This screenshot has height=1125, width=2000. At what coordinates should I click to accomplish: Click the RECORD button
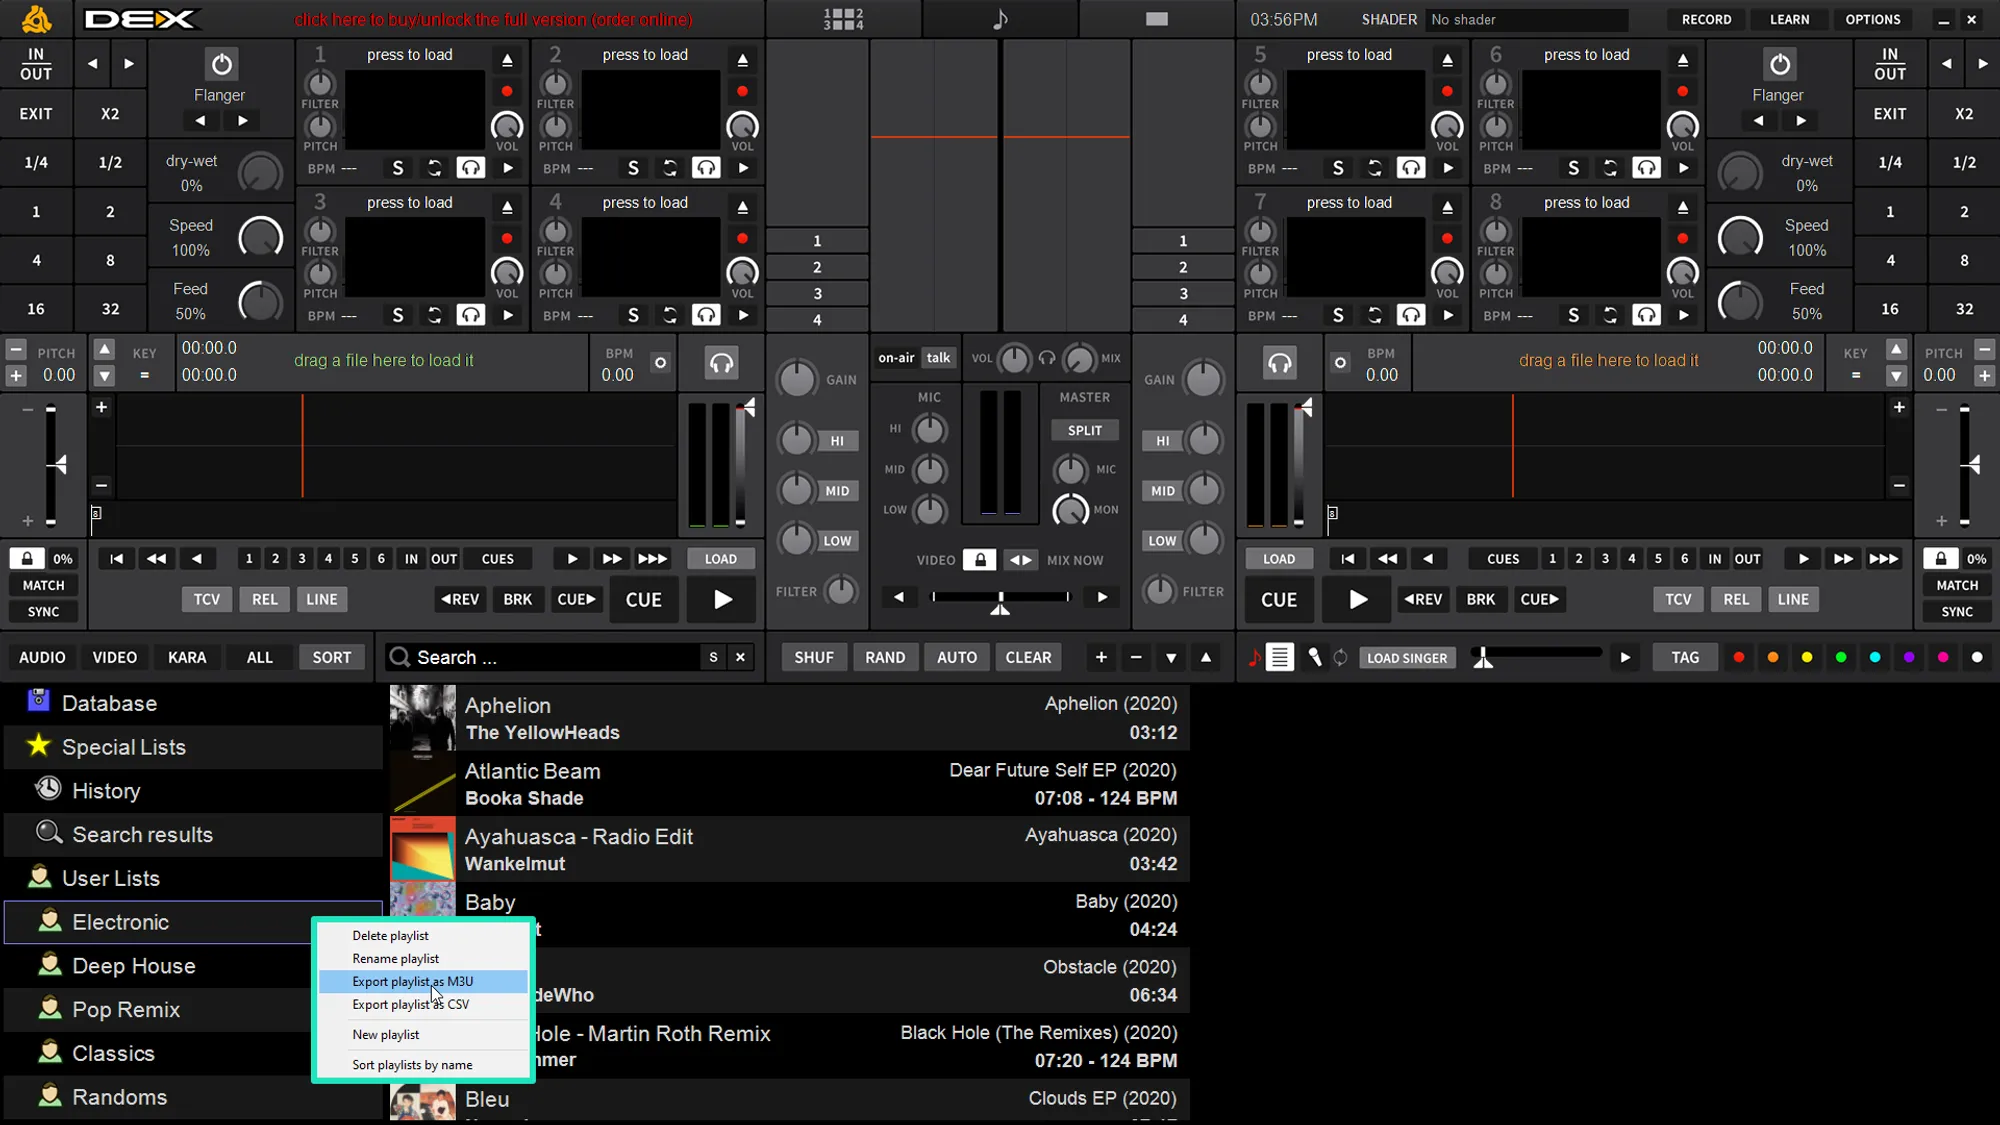click(x=1706, y=19)
